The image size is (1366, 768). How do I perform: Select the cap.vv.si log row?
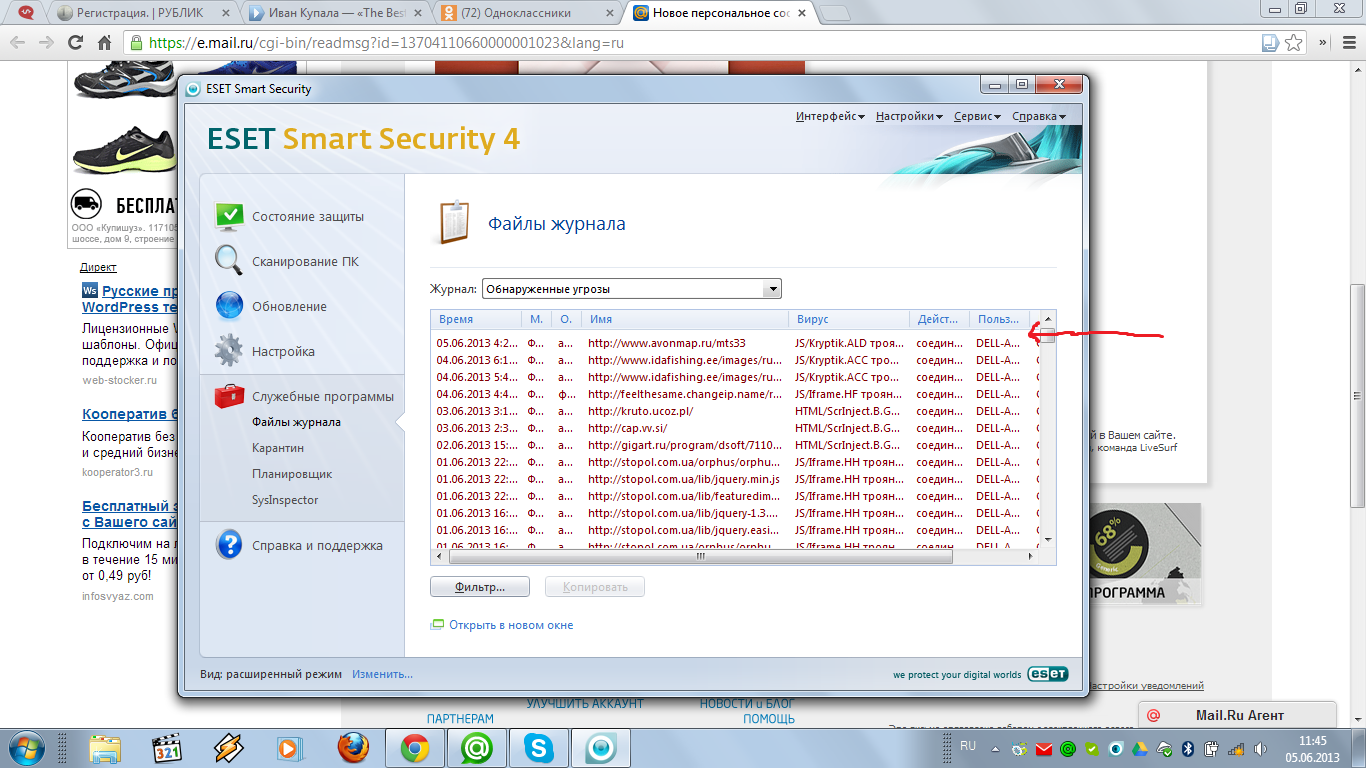point(735,428)
